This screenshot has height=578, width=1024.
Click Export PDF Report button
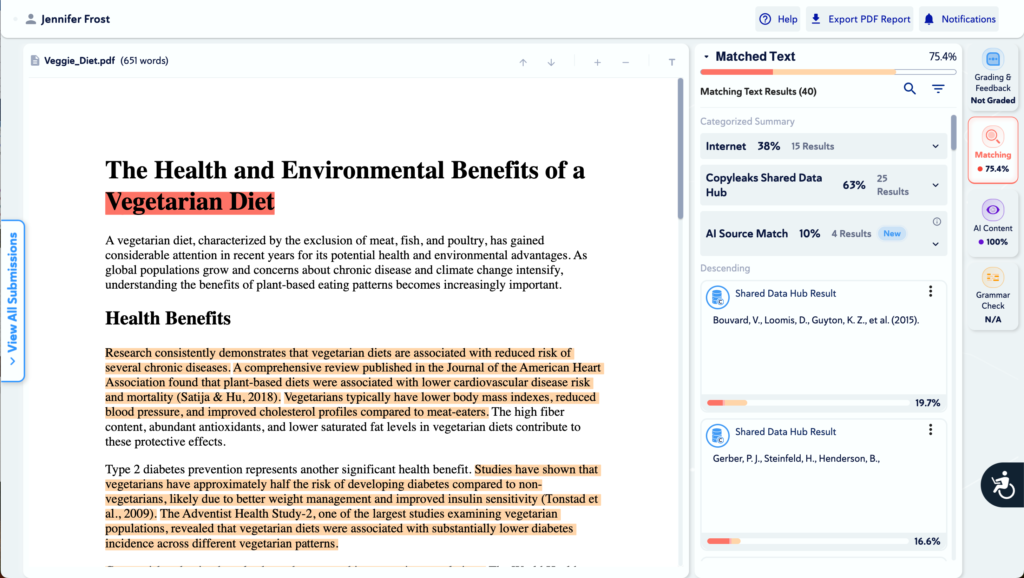859,19
